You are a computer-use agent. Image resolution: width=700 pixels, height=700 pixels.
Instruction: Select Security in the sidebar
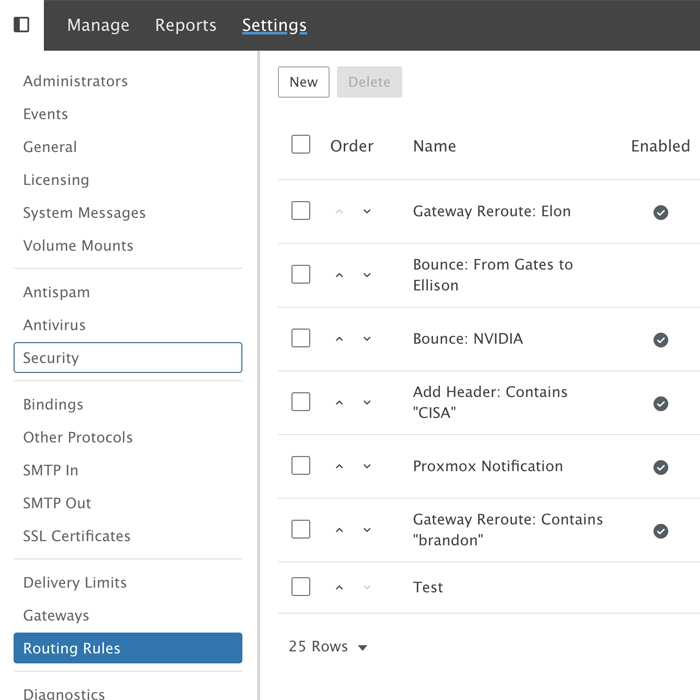tap(128, 358)
